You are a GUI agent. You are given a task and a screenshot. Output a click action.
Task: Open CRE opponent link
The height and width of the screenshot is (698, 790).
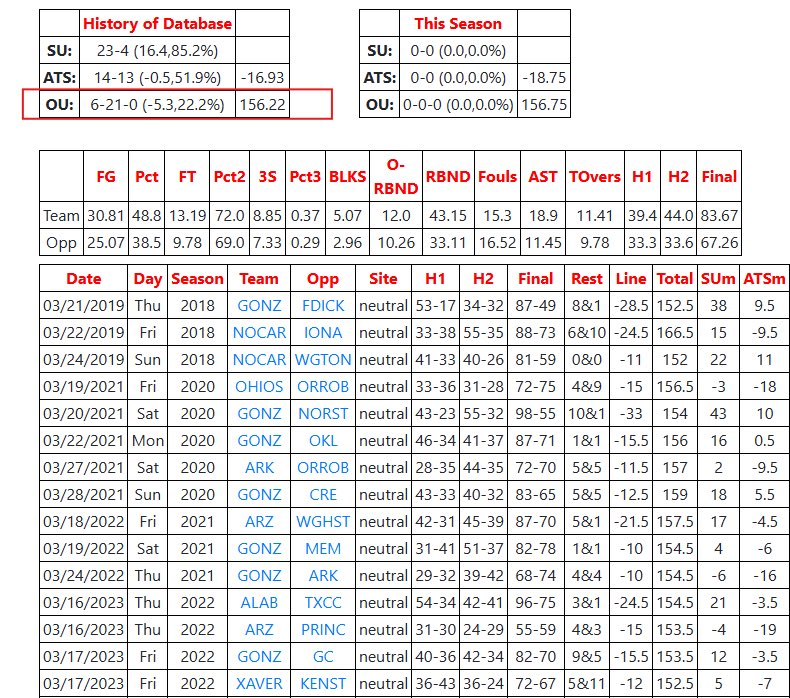point(323,494)
